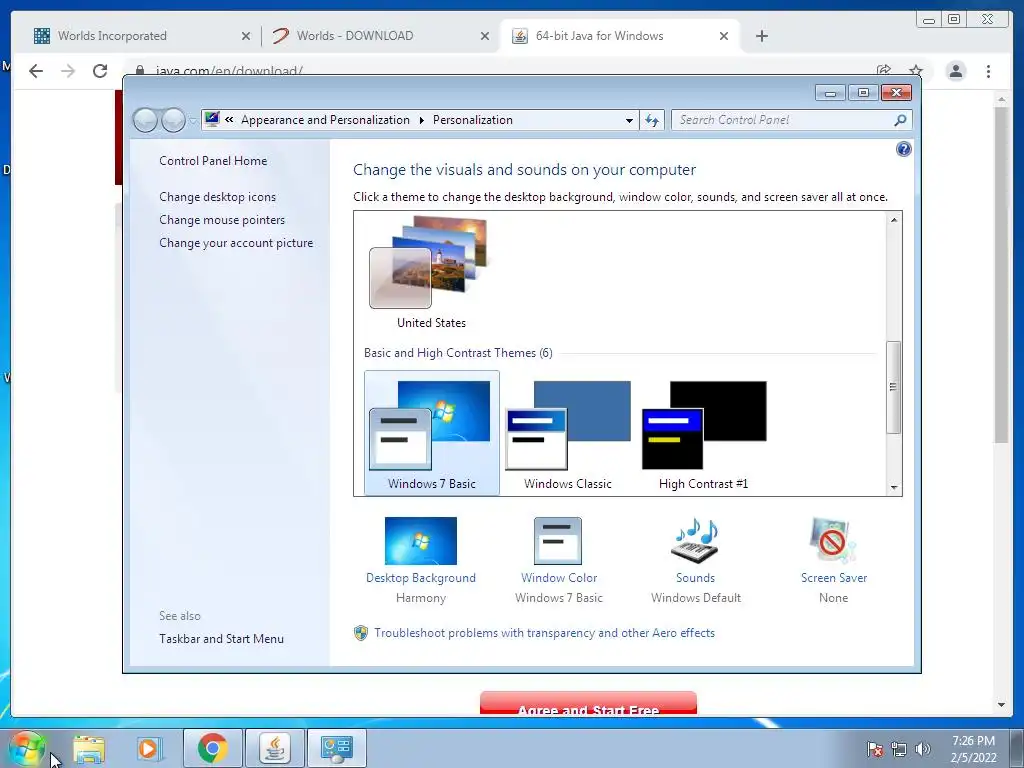Open Chrome from the taskbar
The image size is (1024, 768).
coord(212,748)
